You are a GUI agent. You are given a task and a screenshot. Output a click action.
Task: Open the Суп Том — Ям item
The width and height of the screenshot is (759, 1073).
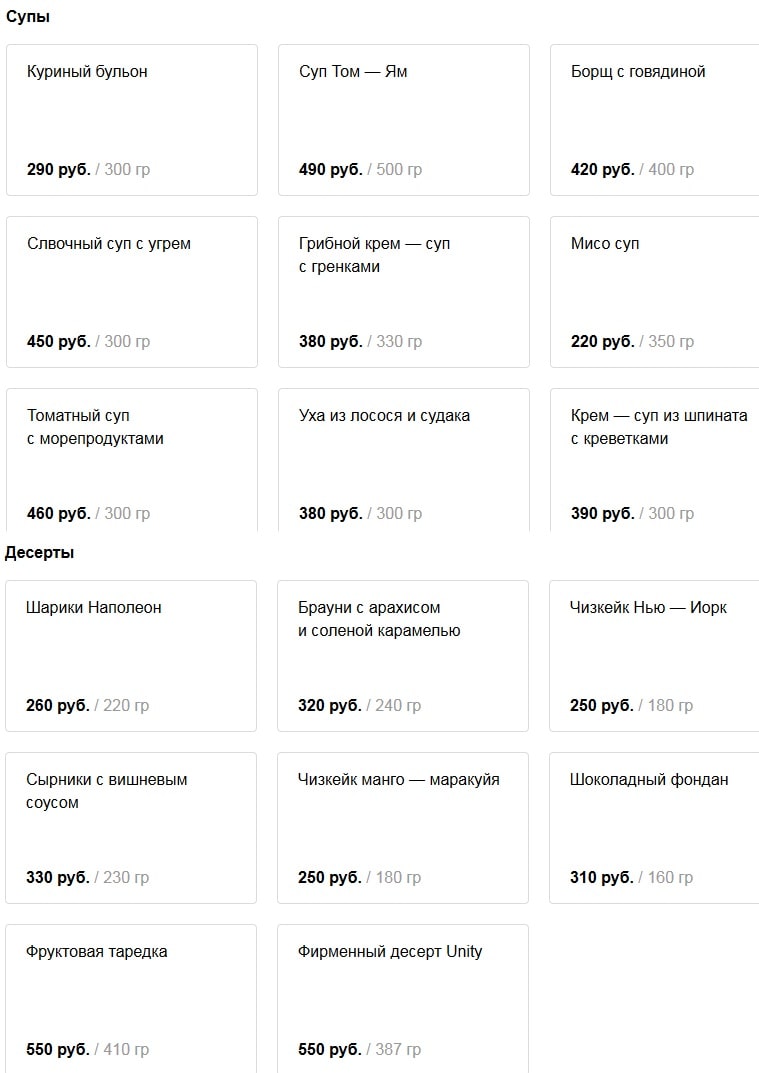[x=404, y=120]
